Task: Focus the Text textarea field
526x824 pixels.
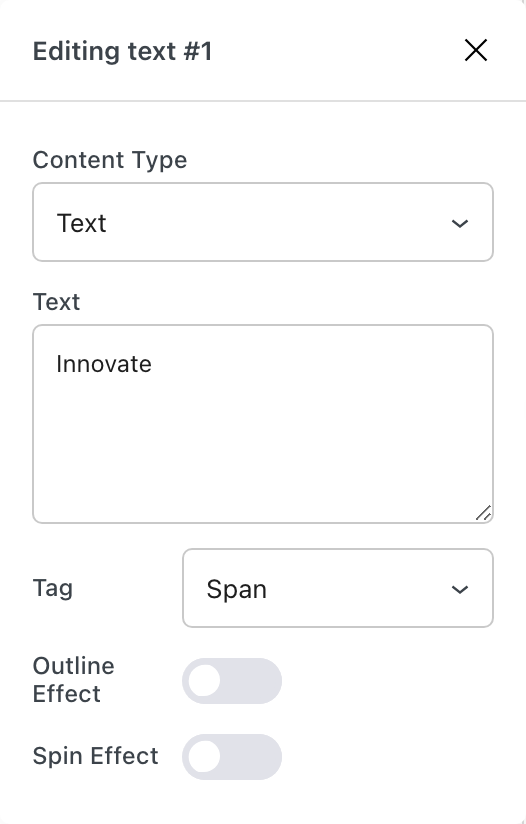Action: [263, 424]
